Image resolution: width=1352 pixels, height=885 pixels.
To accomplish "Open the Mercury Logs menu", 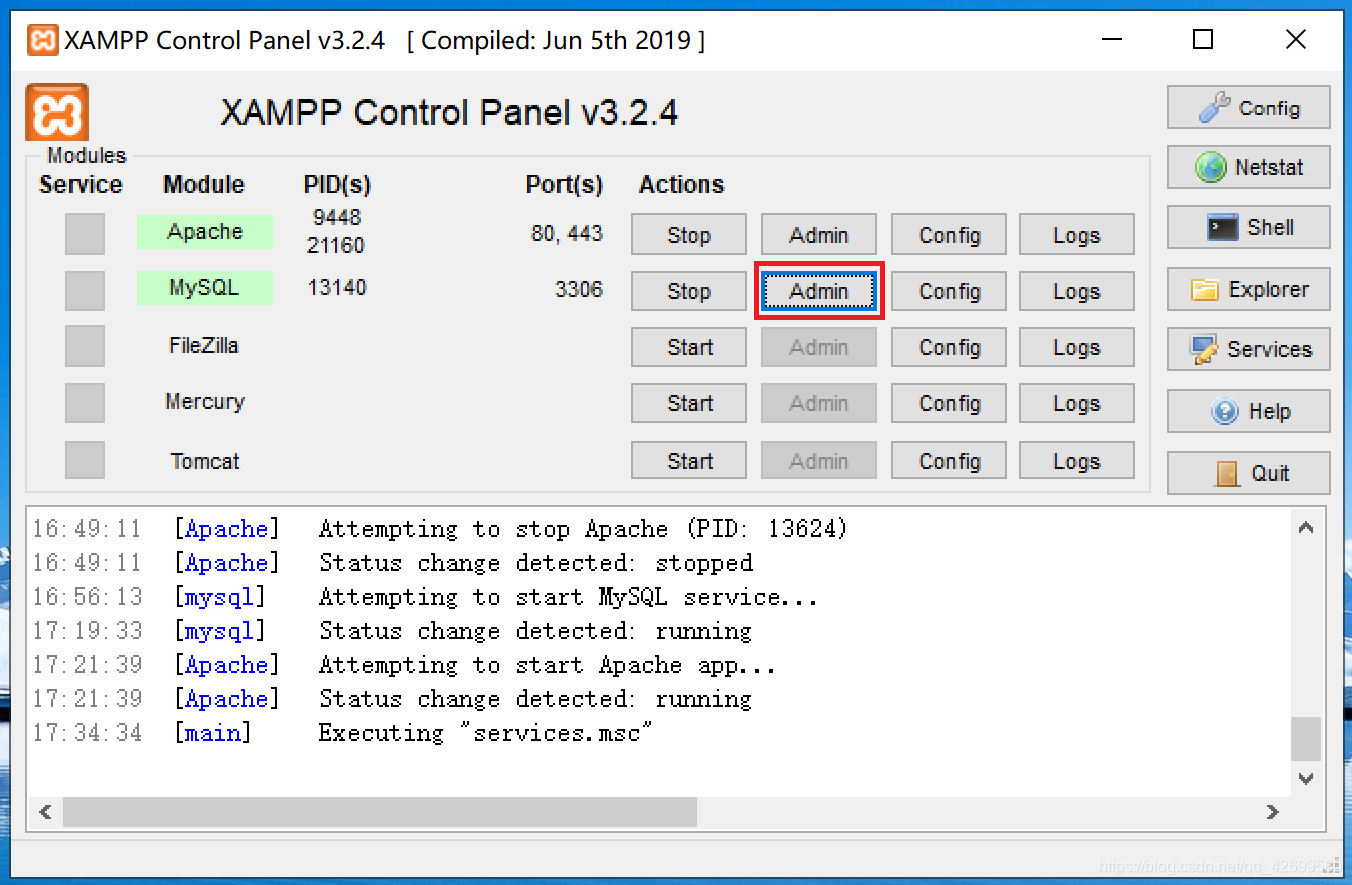I will [1077, 403].
